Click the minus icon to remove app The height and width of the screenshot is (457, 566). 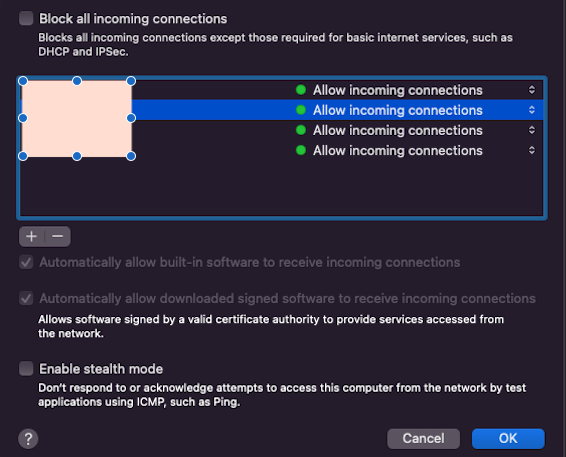[x=57, y=236]
